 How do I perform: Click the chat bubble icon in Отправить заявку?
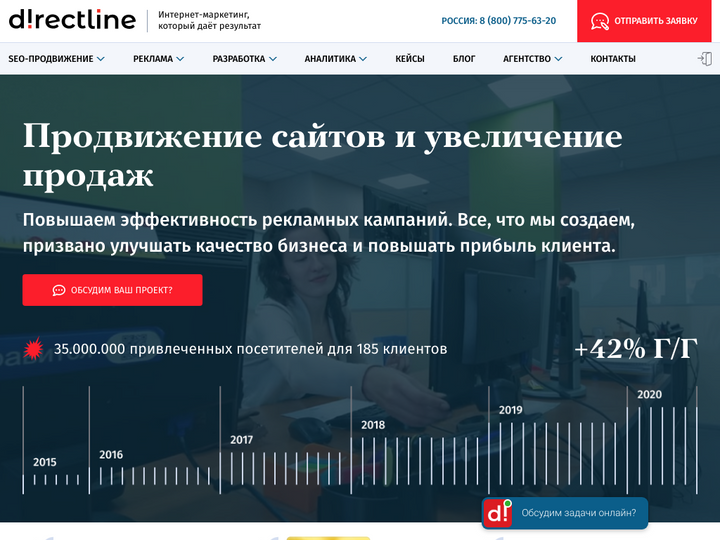(x=600, y=21)
